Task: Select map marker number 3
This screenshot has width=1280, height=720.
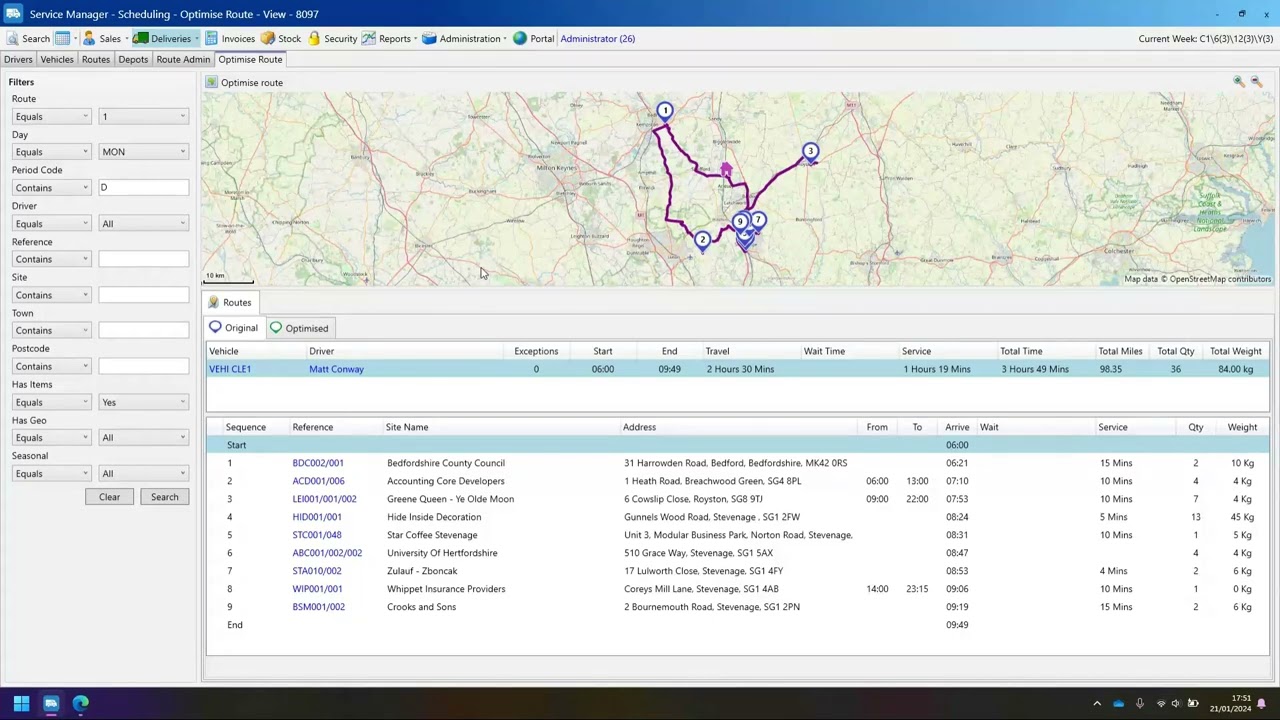Action: click(x=810, y=152)
